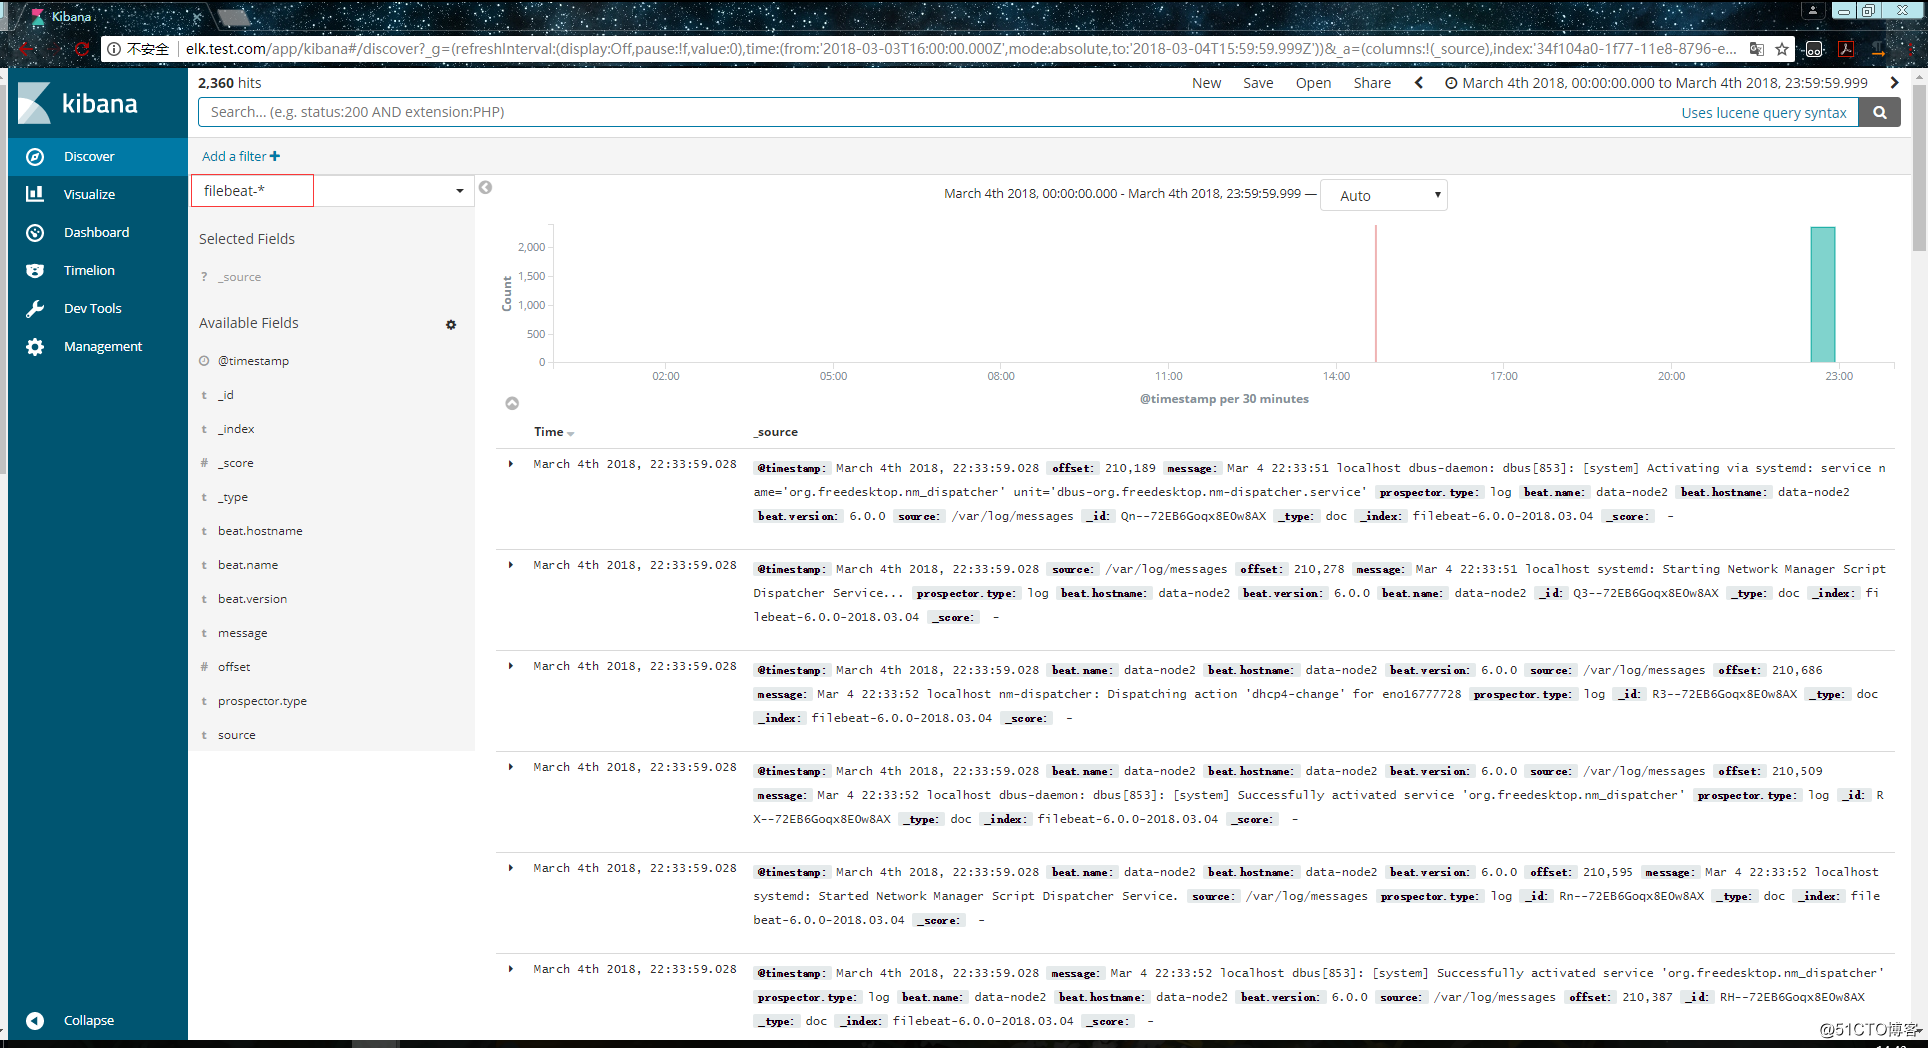The width and height of the screenshot is (1928, 1048).
Task: Go to Dashboard in the sidebar
Action: [x=98, y=232]
